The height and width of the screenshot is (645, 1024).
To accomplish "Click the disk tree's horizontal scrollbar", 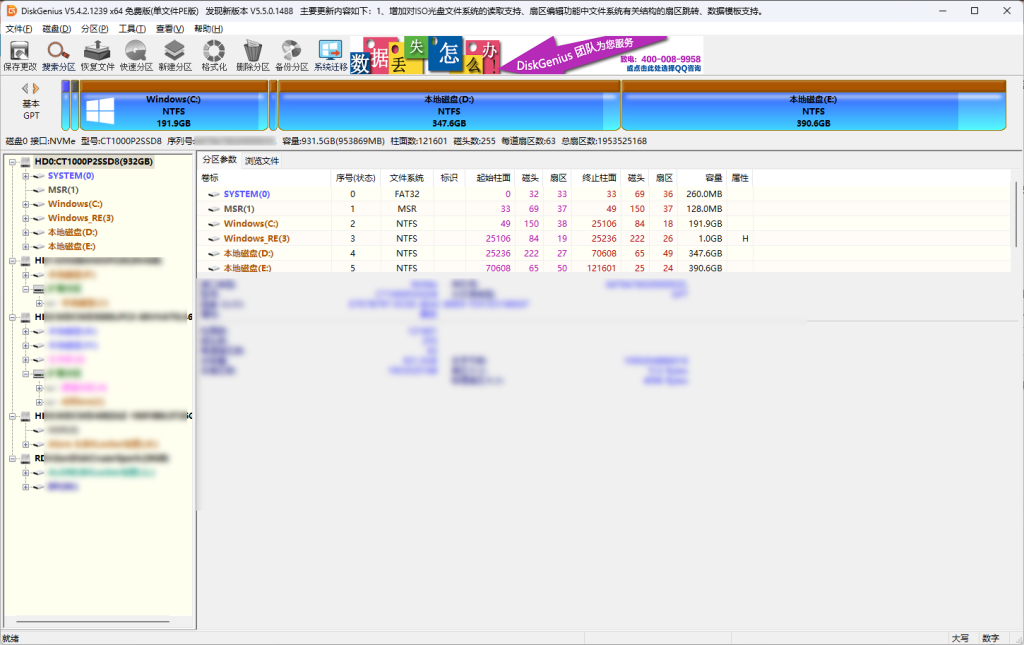I will 93,621.
